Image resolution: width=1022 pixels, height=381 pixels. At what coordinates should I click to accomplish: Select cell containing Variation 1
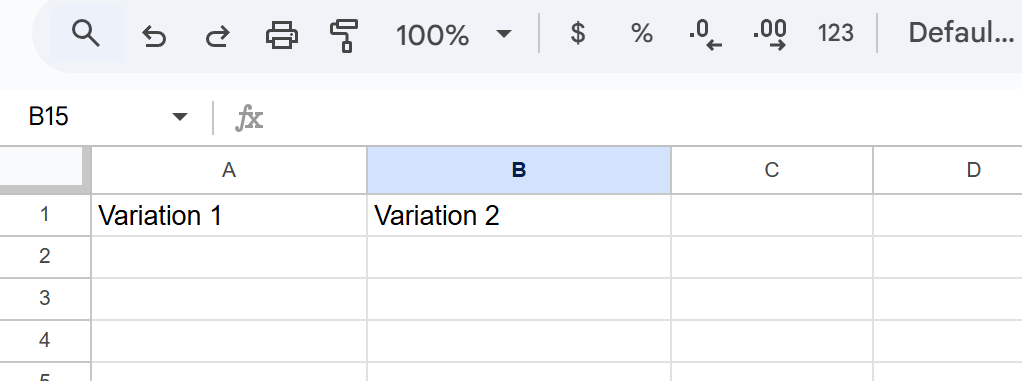[x=229, y=216]
